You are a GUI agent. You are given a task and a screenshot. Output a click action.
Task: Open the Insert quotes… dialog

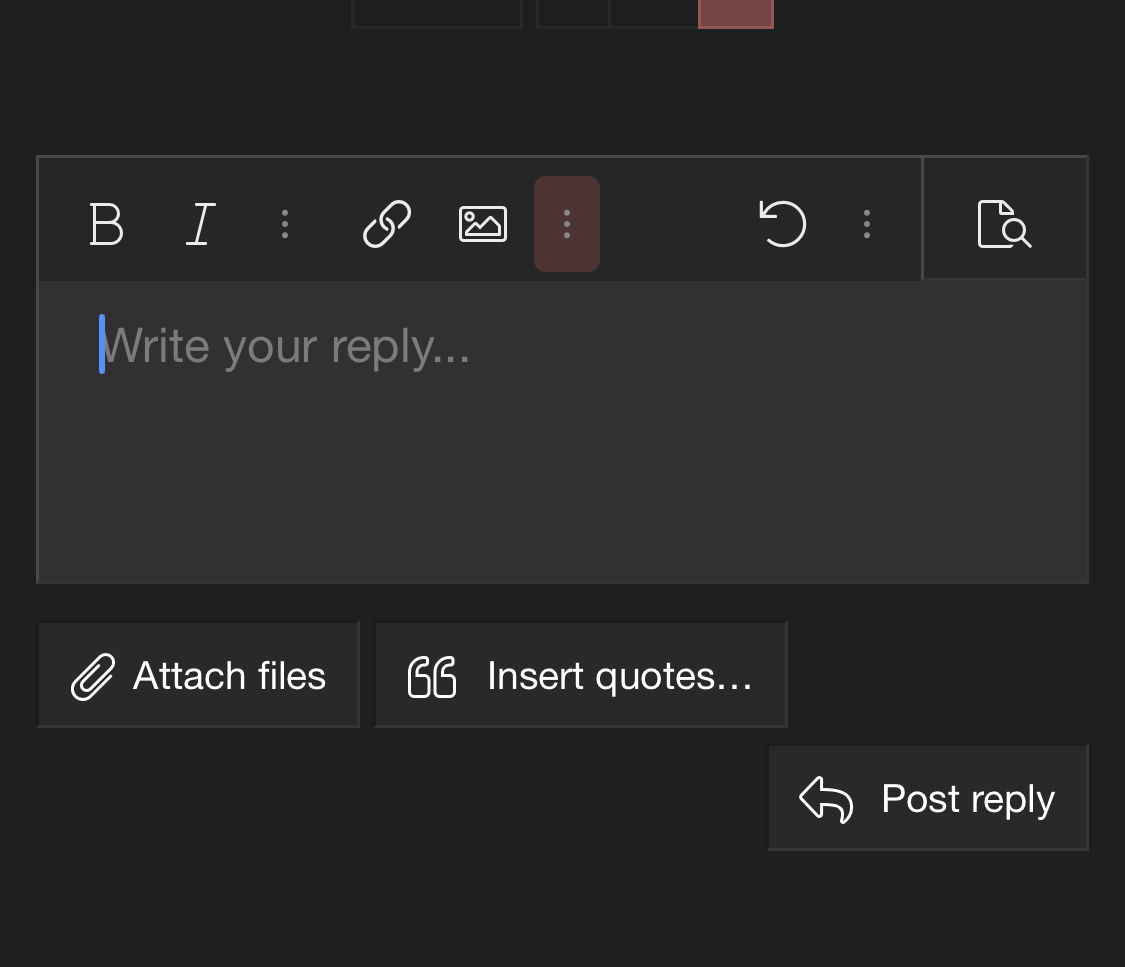[619, 676]
